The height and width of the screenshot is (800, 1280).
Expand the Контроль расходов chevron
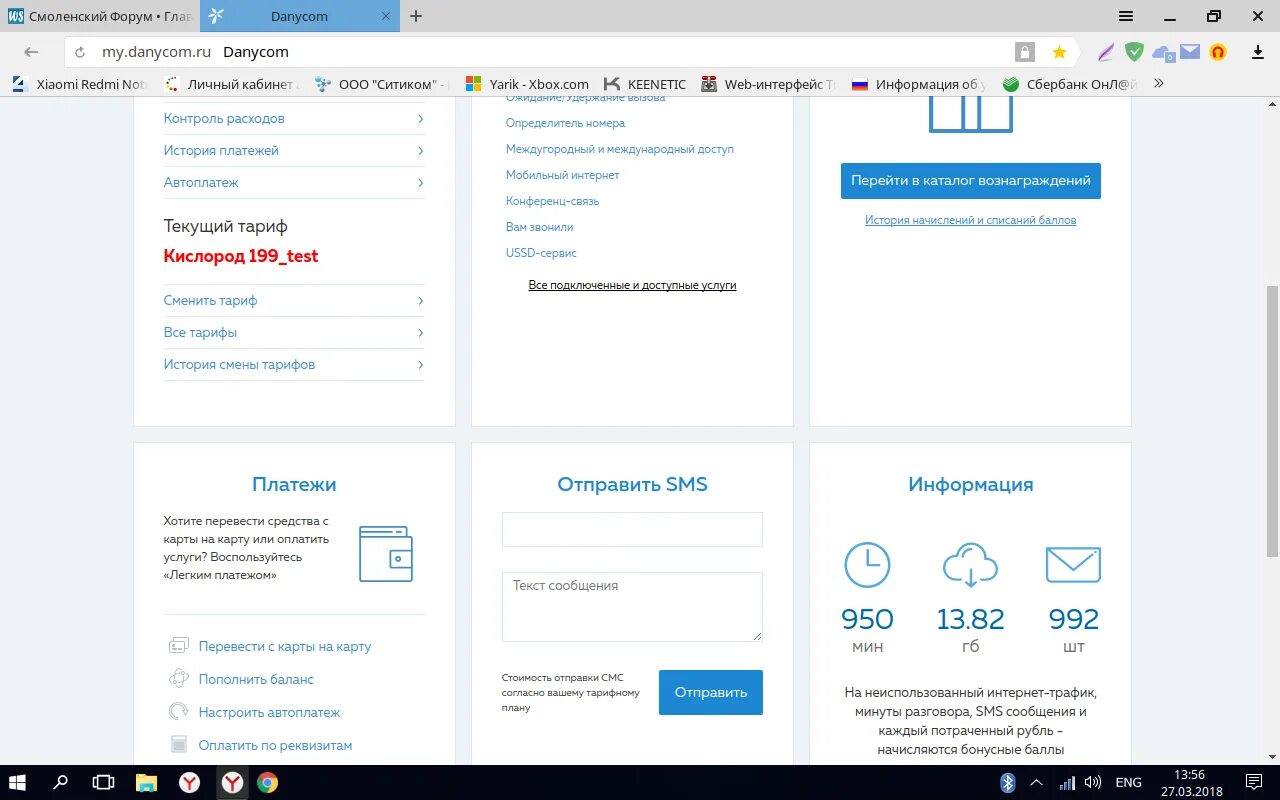pos(420,119)
